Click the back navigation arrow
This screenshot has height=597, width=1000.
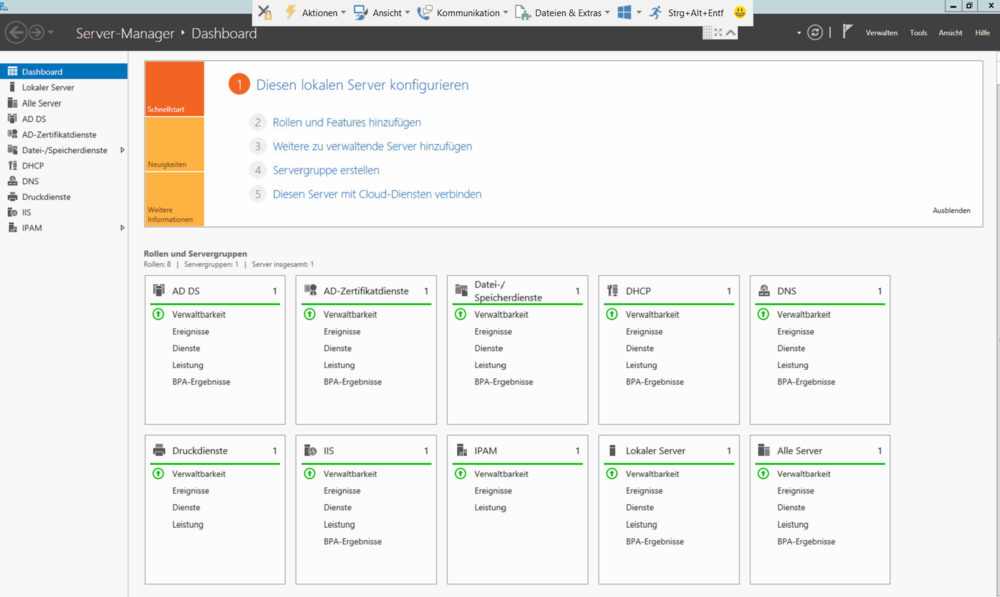click(x=16, y=32)
